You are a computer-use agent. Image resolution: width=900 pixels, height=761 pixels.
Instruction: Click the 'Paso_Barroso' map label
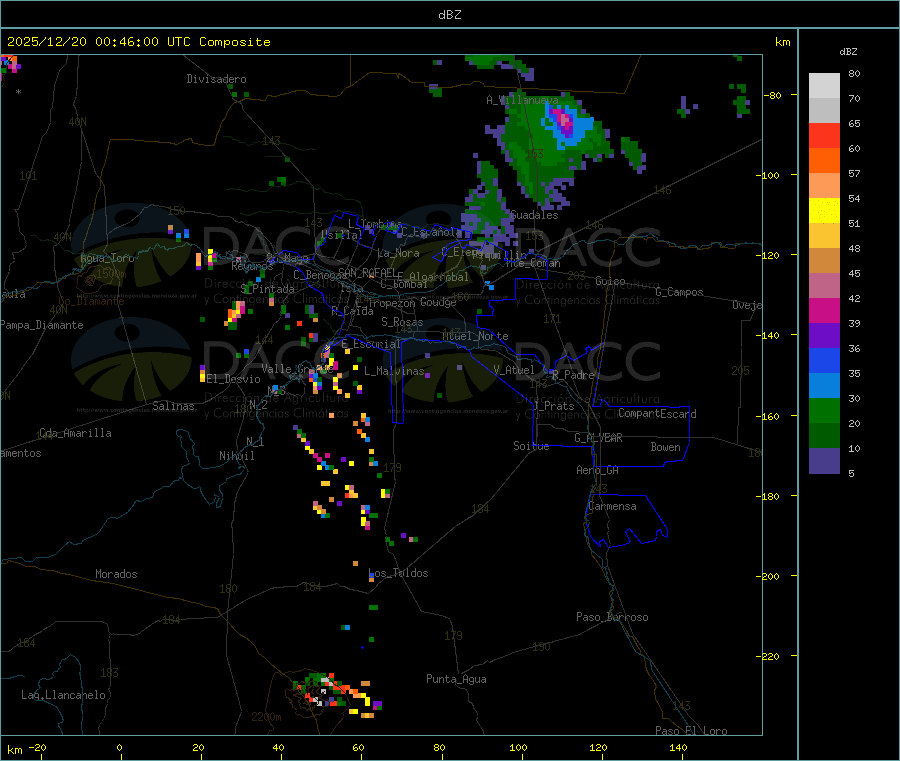[x=612, y=617]
